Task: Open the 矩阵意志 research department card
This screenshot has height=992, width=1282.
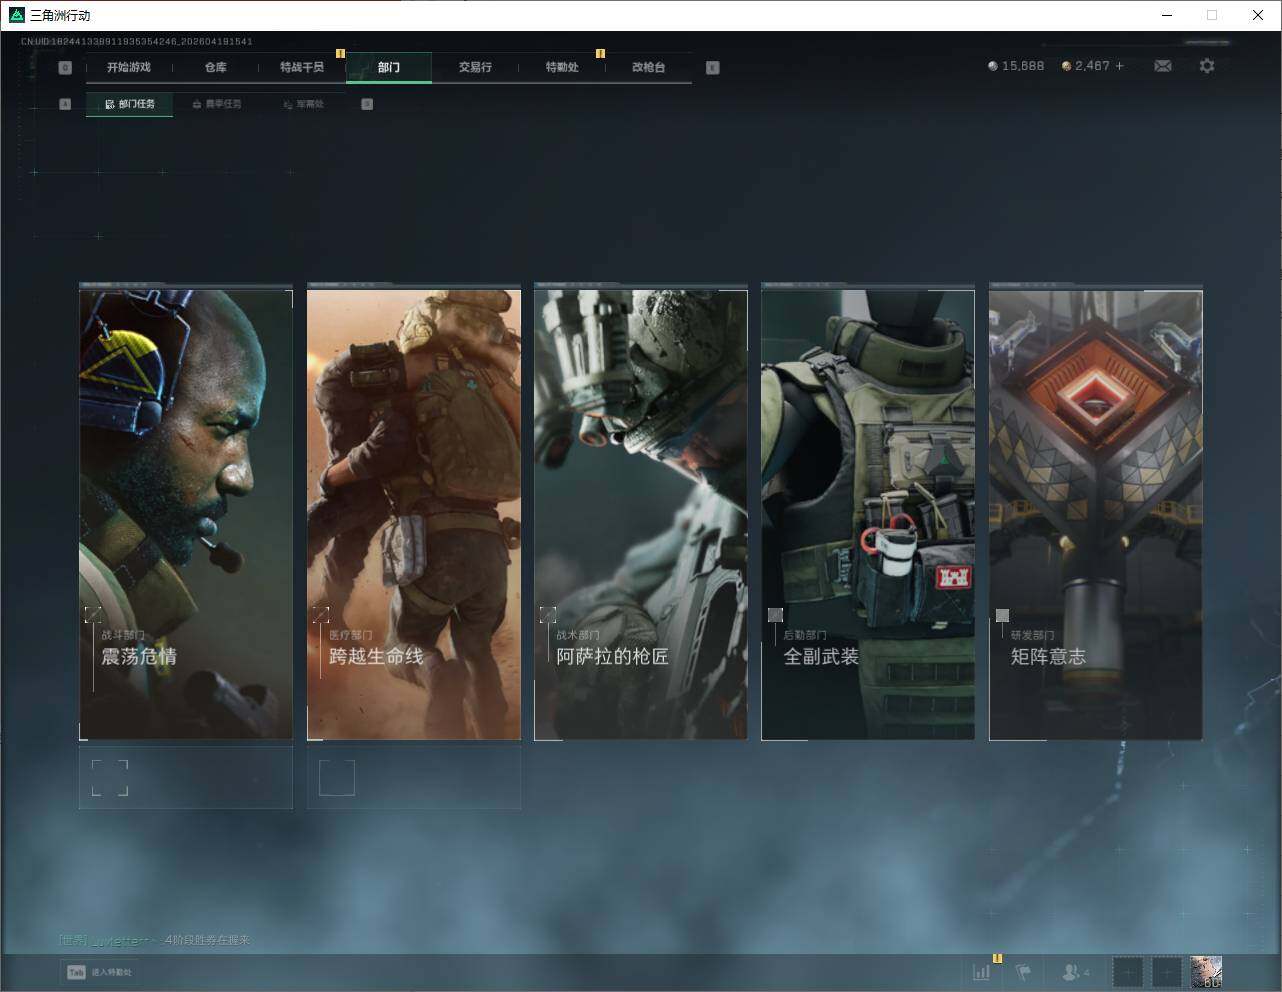Action: coord(1096,515)
